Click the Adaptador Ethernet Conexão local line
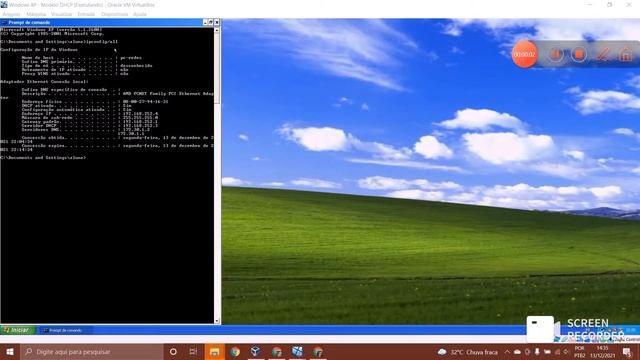Image resolution: width=640 pixels, height=360 pixels. (x=44, y=82)
